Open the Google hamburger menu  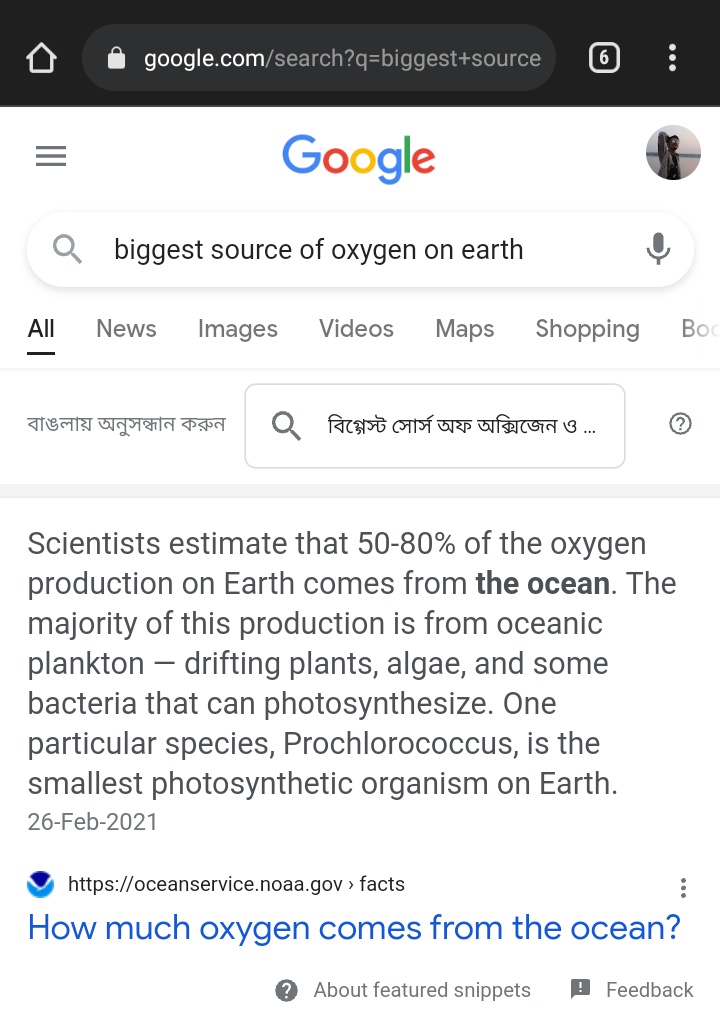[x=51, y=157]
